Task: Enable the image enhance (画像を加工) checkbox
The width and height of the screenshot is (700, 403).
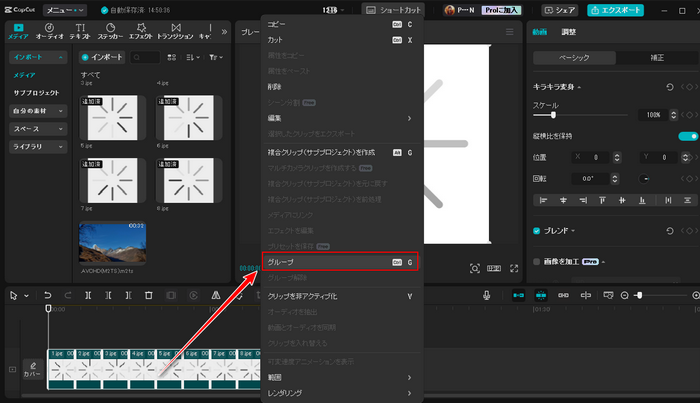Action: pyautogui.click(x=536, y=261)
